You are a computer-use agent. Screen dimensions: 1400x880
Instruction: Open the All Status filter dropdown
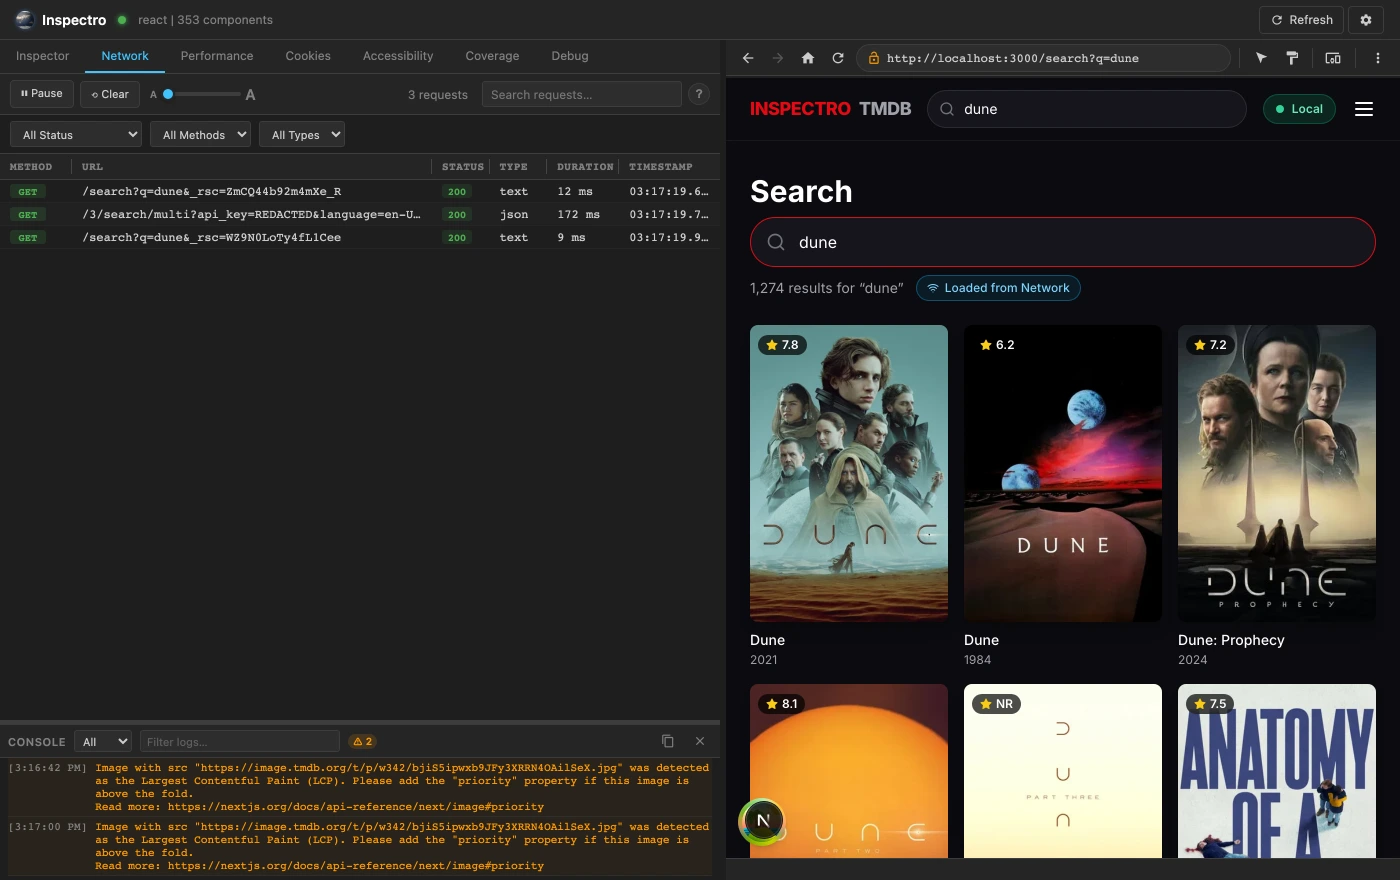click(x=75, y=134)
